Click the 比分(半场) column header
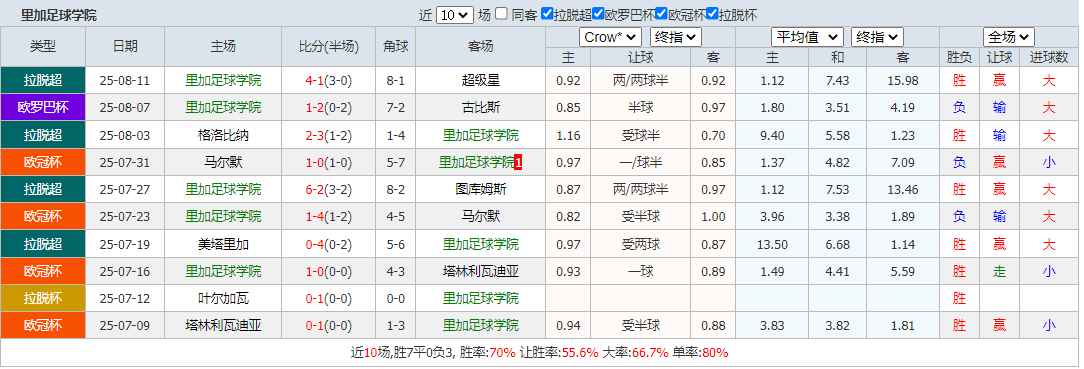This screenshot has width=1084, height=369. point(329,46)
